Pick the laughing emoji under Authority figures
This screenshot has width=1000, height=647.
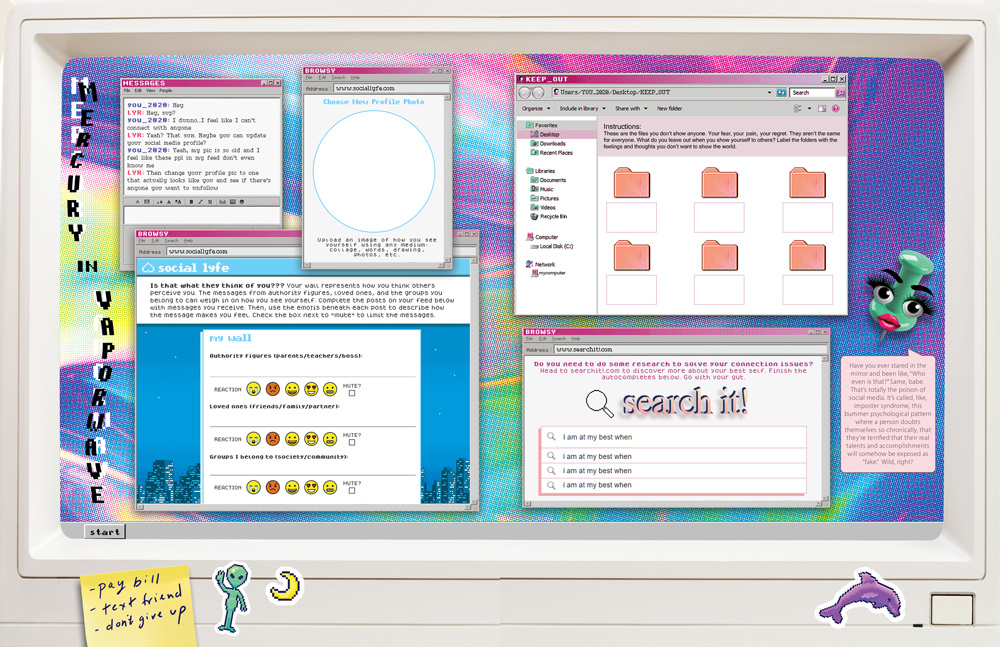coord(292,389)
